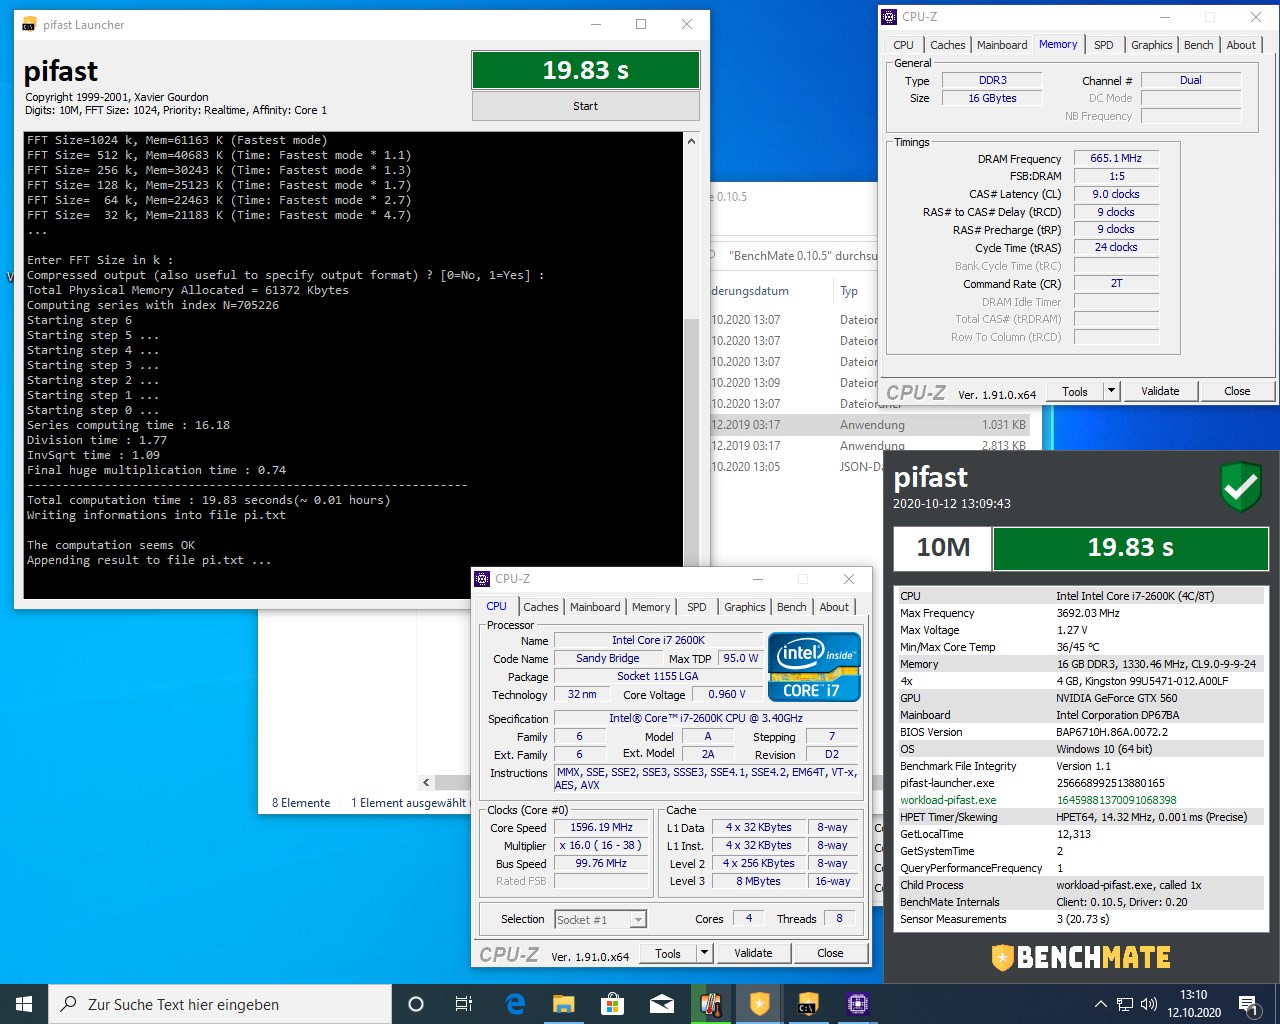Click the temperature monitor taskbar icon
Screen dimensions: 1280x1024
click(x=710, y=1004)
